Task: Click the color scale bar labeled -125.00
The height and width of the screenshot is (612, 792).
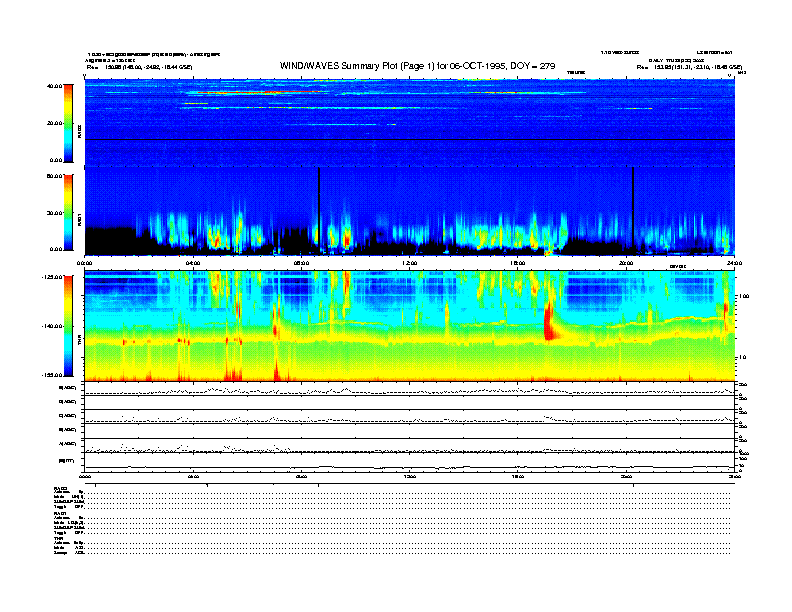Action: (68, 326)
